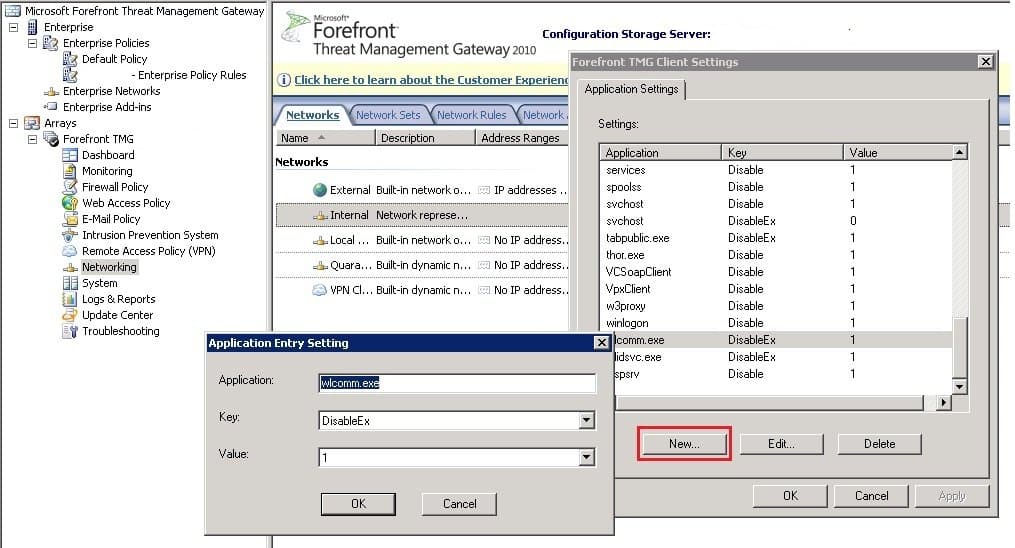The height and width of the screenshot is (548, 1015).
Task: Collapse the Arrays tree node
Action: tap(13, 123)
